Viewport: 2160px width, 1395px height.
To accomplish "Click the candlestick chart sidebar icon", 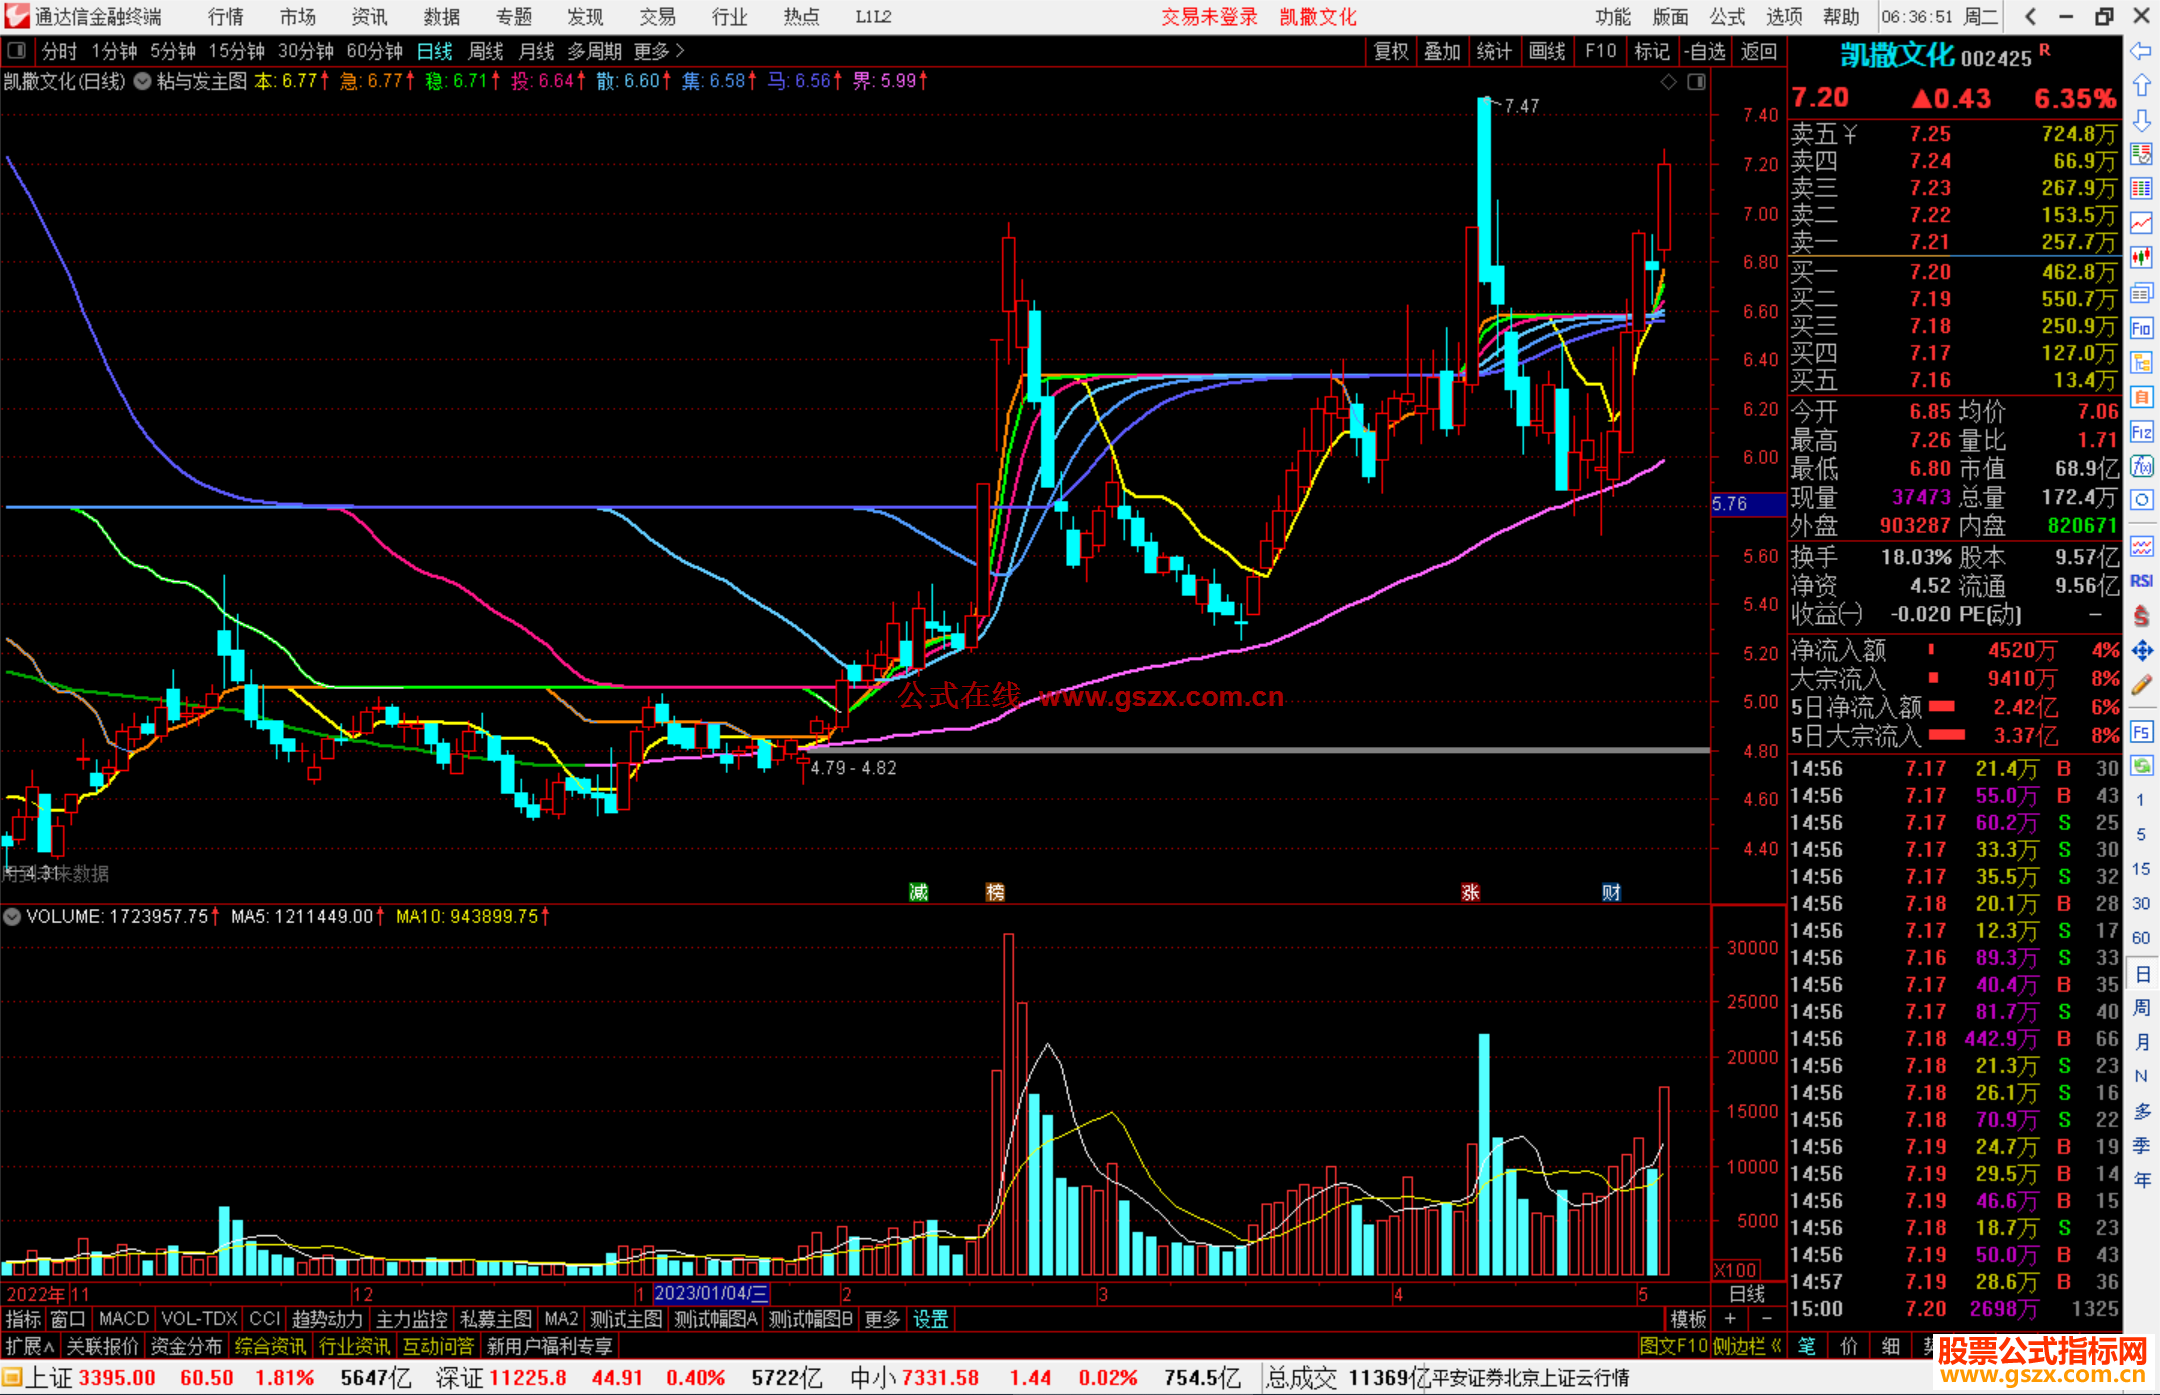I will pyautogui.click(x=2141, y=257).
